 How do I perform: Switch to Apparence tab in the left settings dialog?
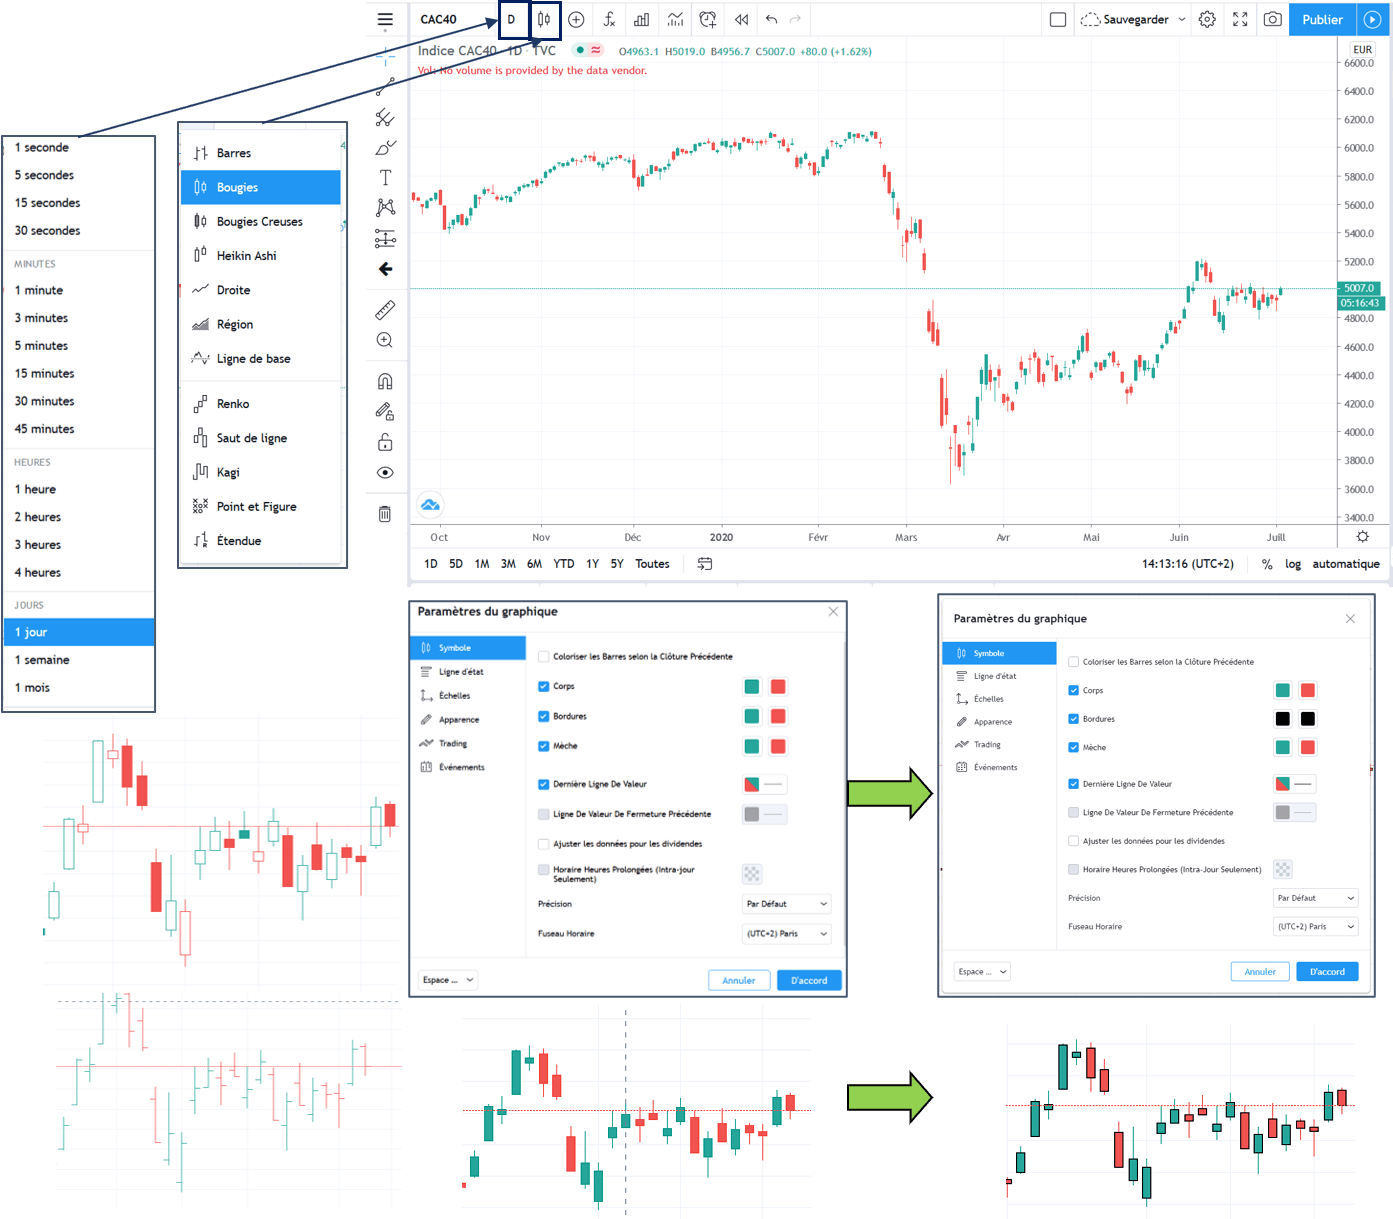click(468, 720)
